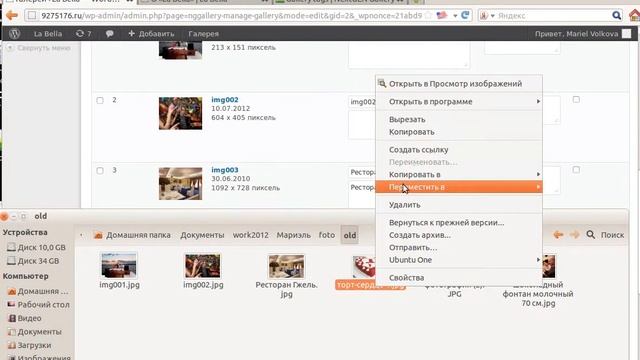
Task: Open img002 title link
Action: pyautogui.click(x=224, y=100)
